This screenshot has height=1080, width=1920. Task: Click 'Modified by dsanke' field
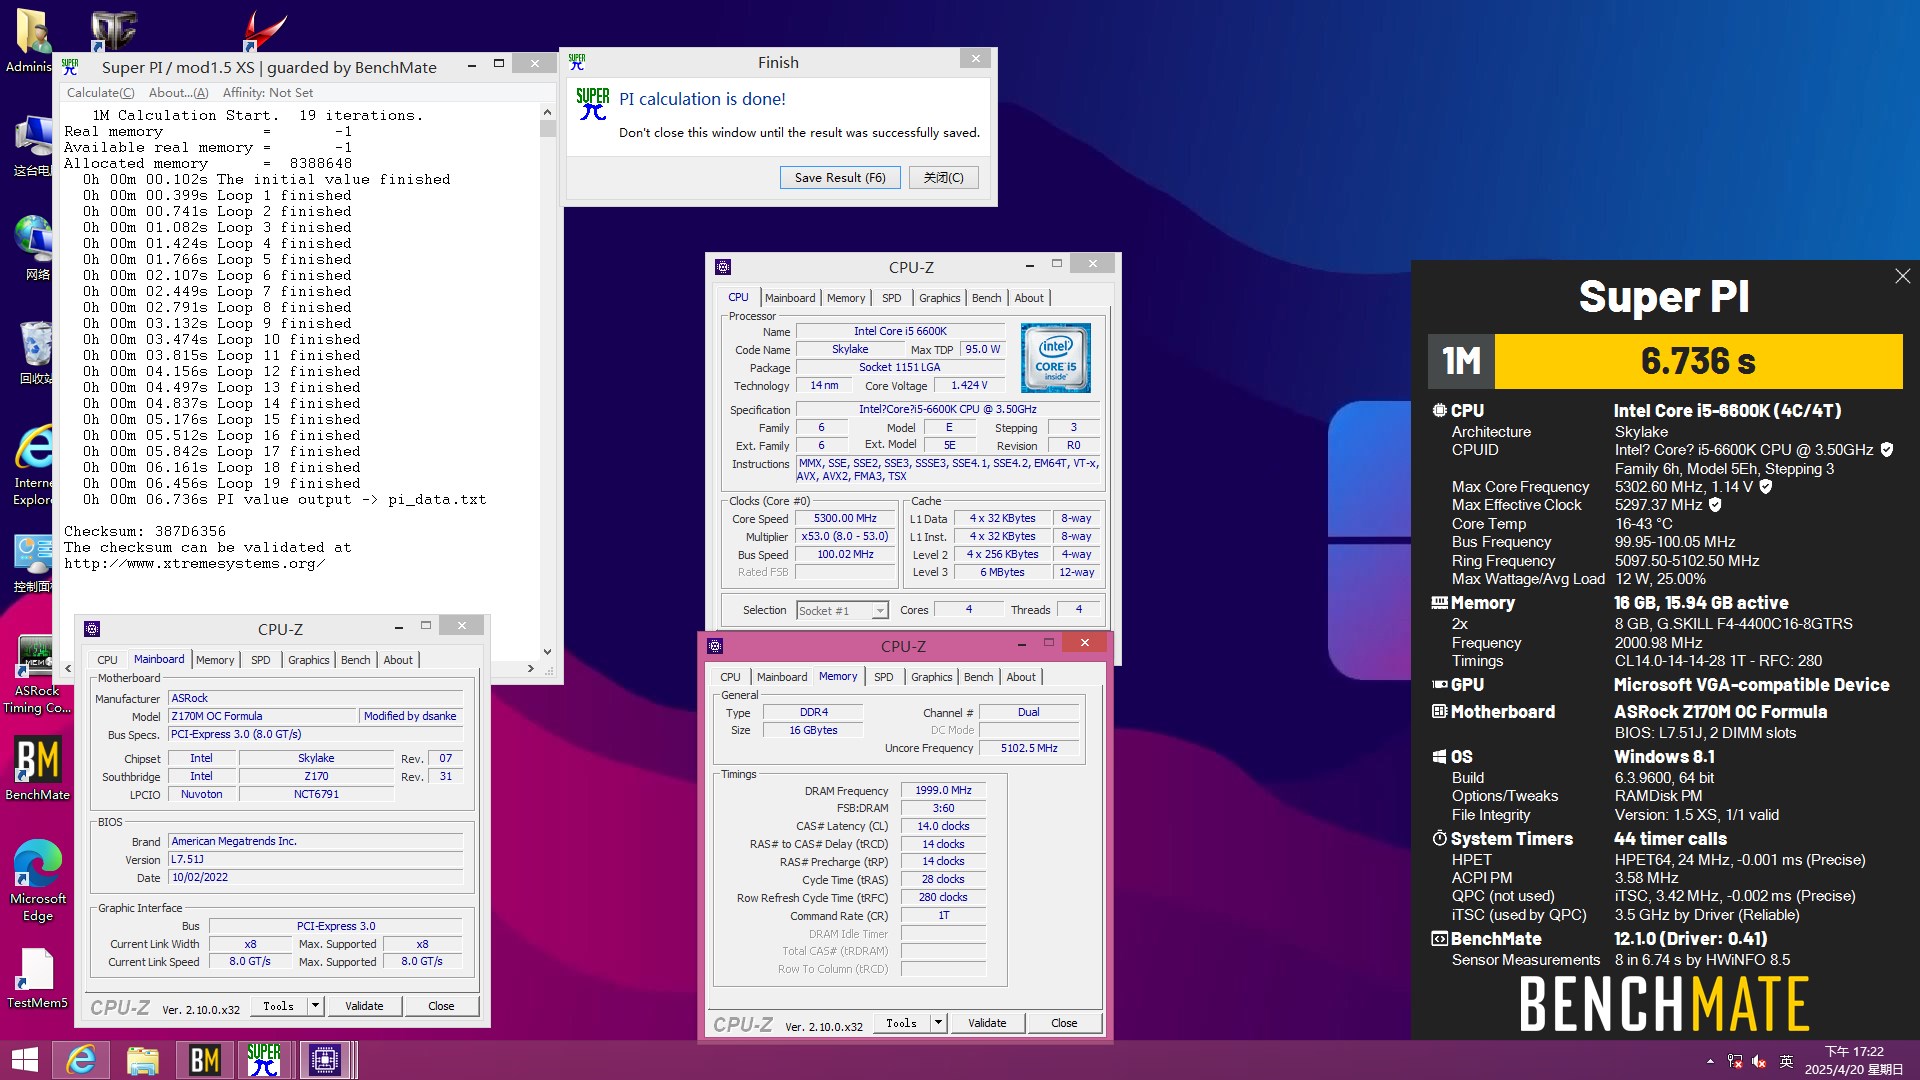point(411,716)
